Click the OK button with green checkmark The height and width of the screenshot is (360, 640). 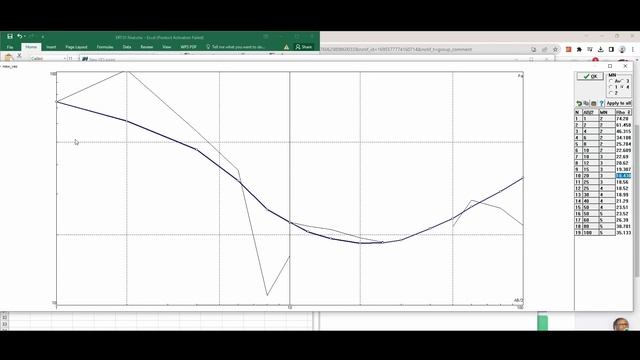click(590, 76)
